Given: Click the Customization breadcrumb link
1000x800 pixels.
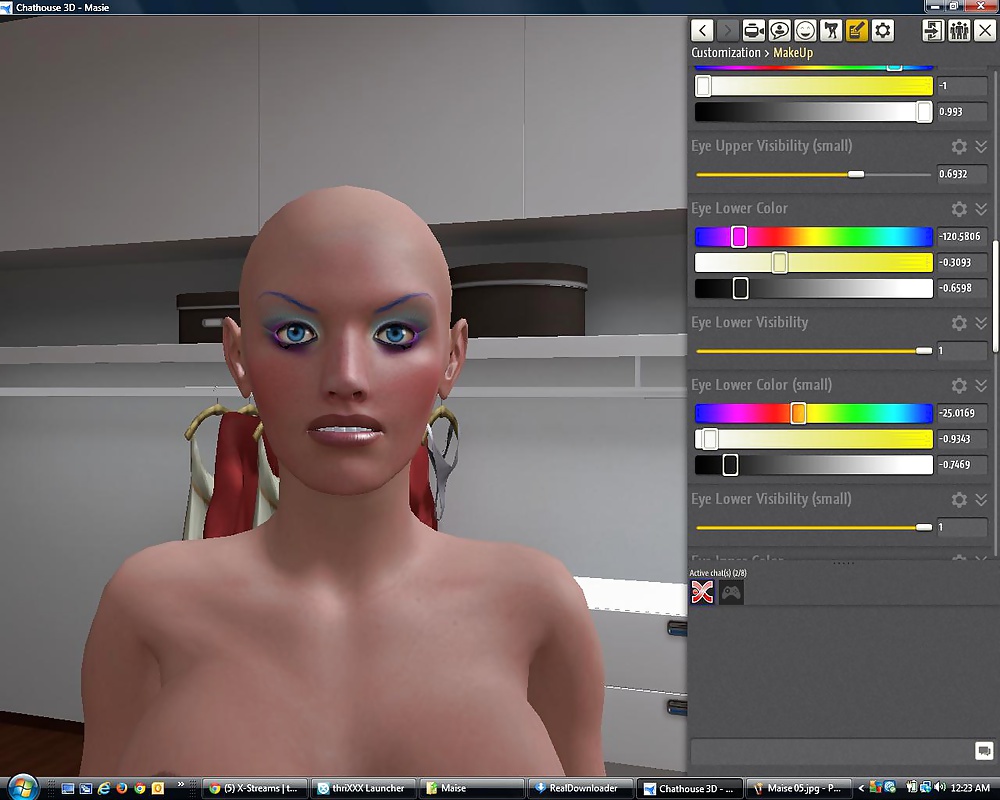Looking at the screenshot, I should click(726, 53).
